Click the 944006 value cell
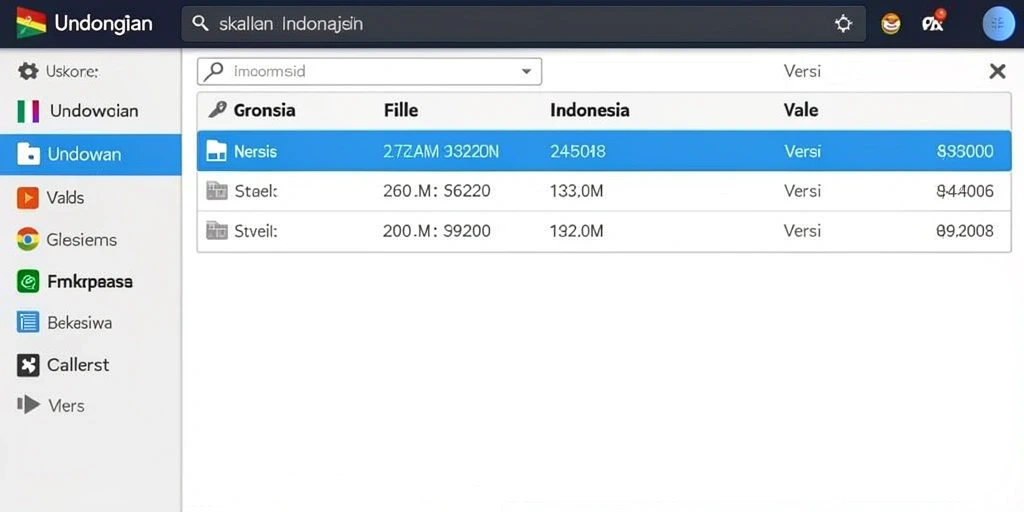Image resolution: width=1024 pixels, height=512 pixels. coord(965,191)
